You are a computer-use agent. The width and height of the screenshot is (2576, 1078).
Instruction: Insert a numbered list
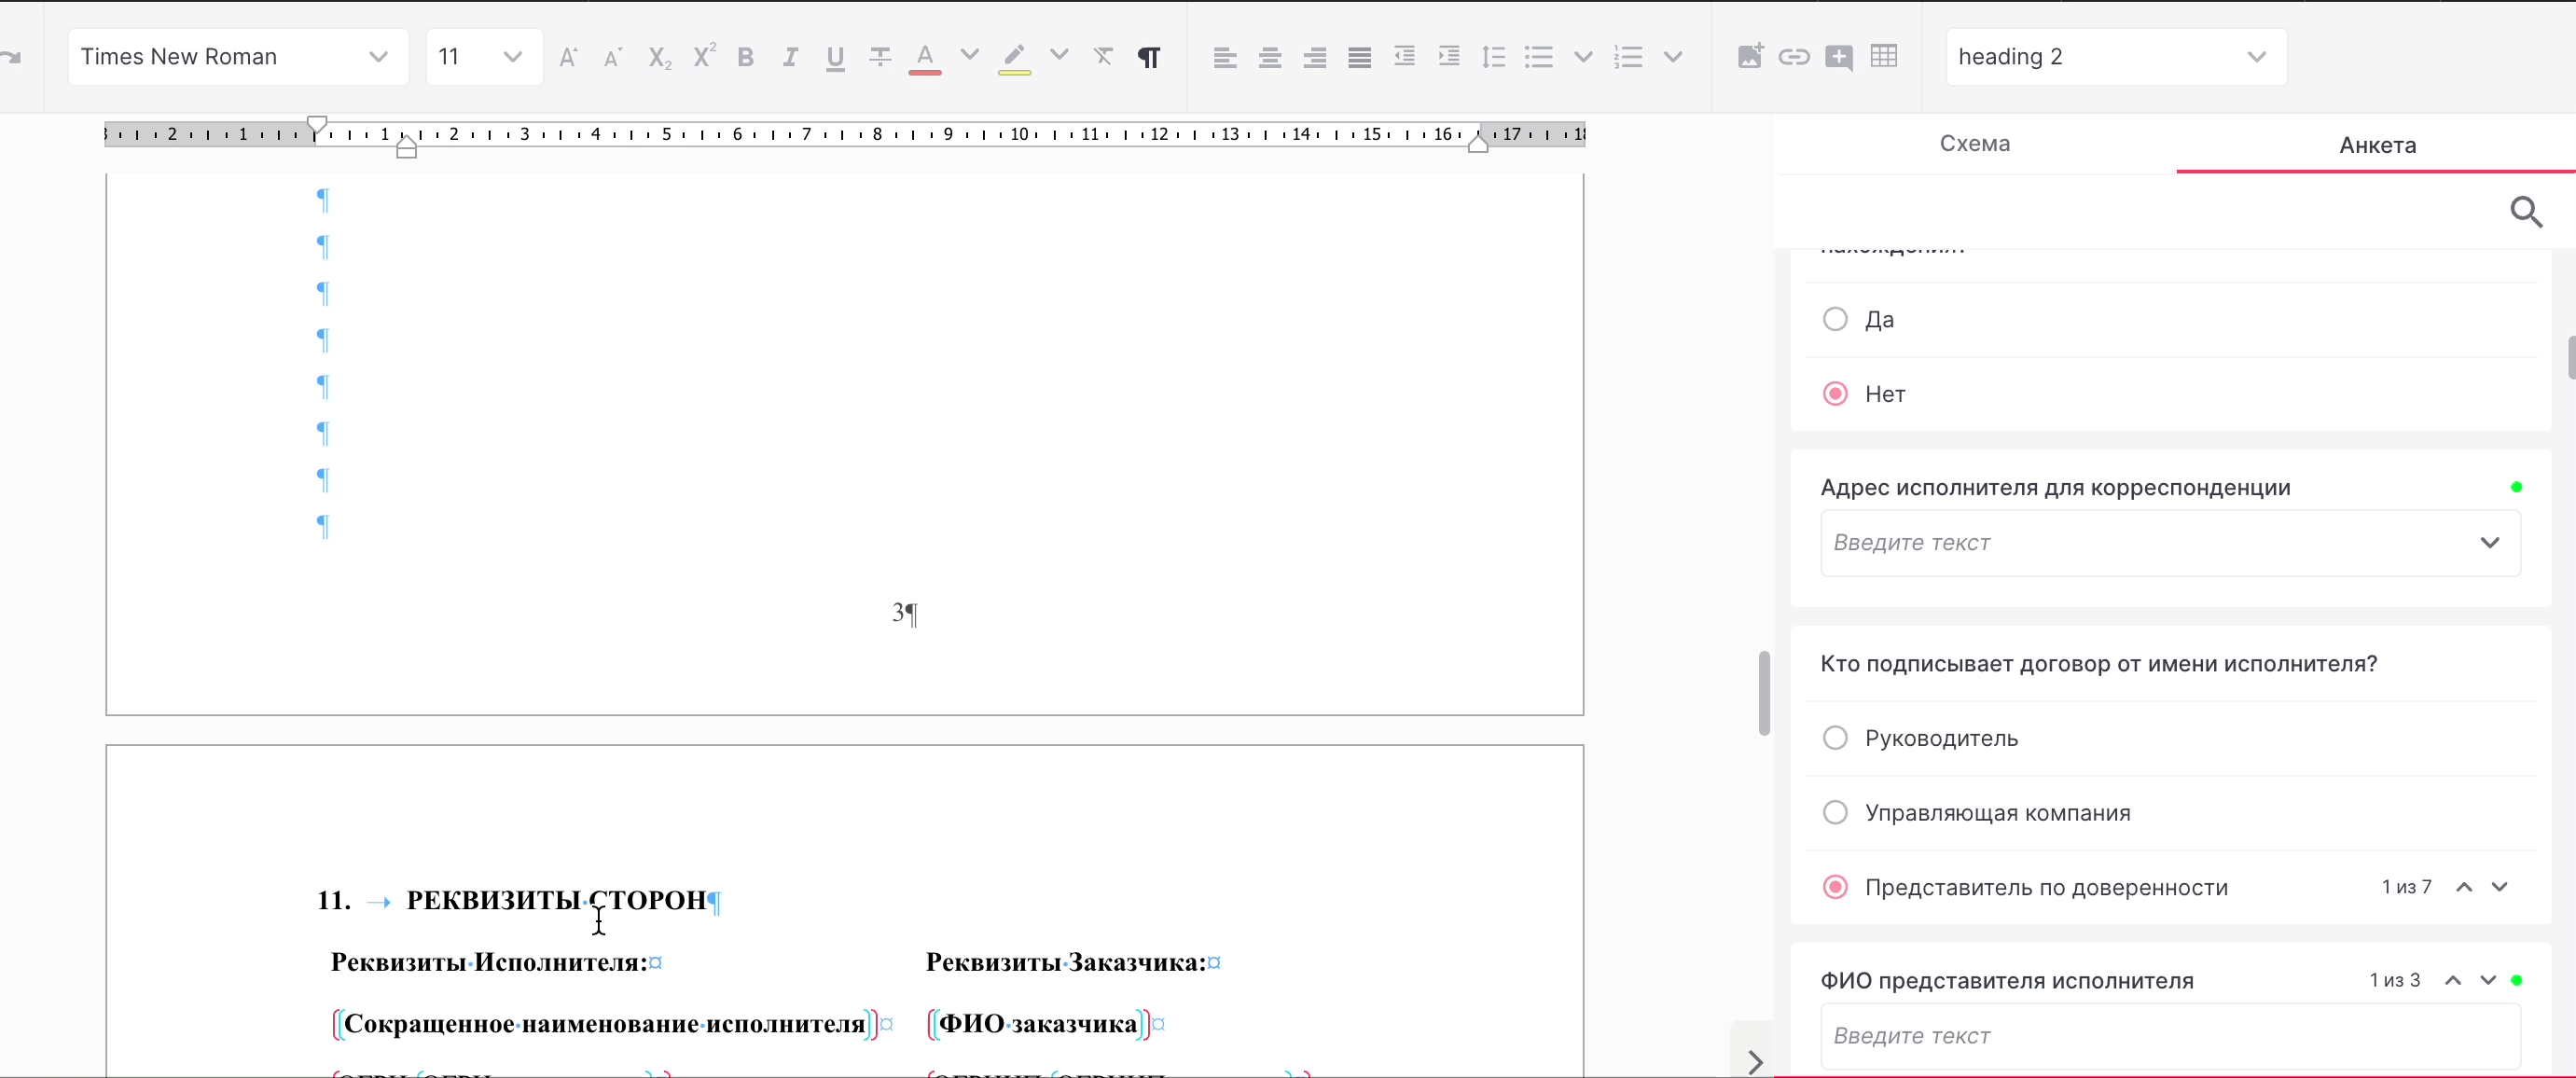tap(1628, 57)
